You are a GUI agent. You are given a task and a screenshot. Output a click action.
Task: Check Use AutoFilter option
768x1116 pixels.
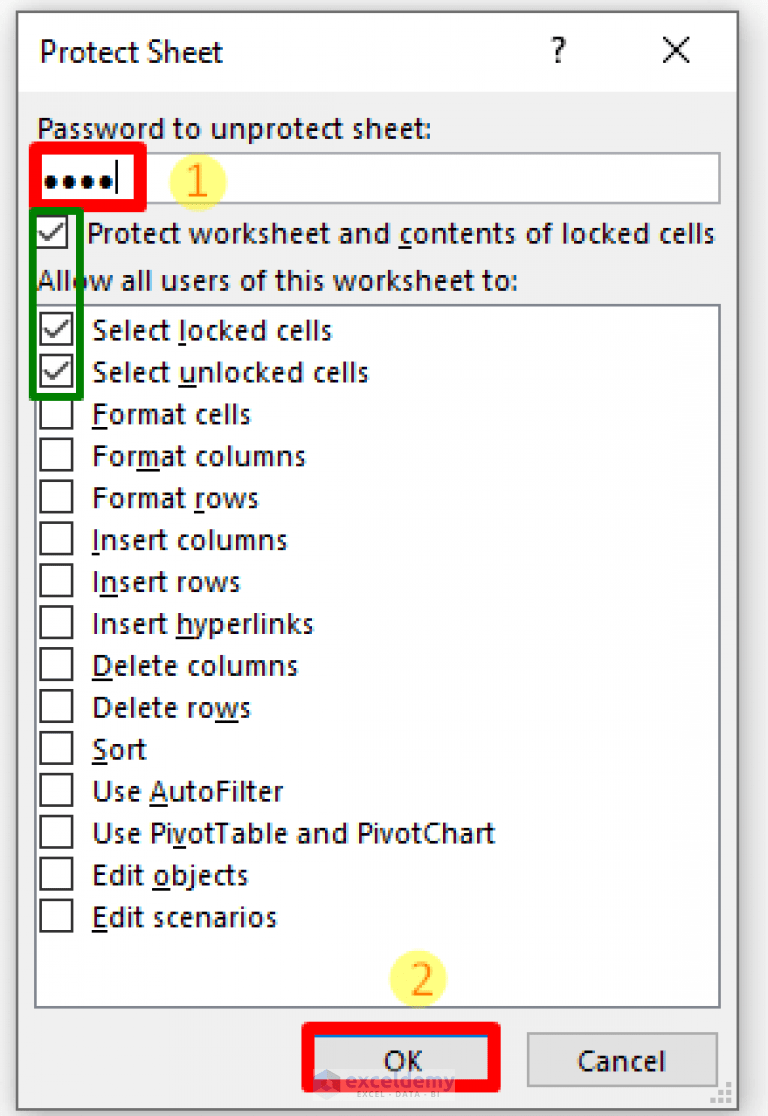(x=58, y=790)
